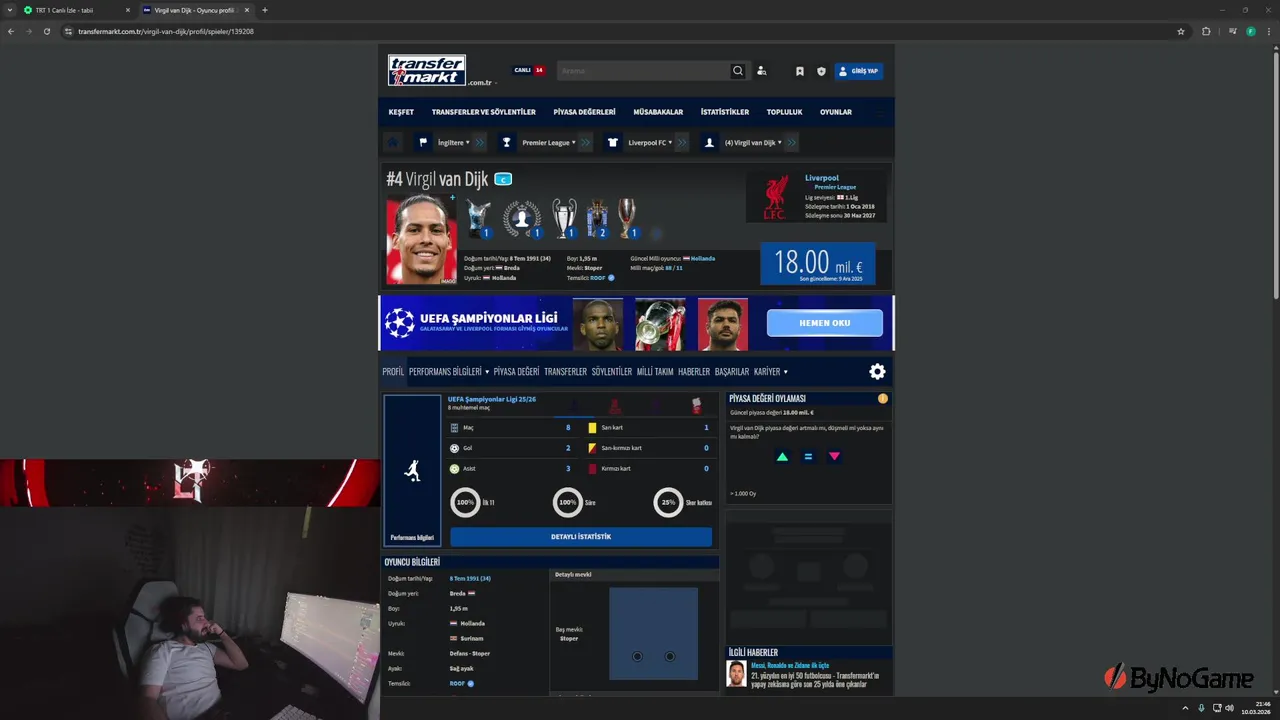Click the breadcrumb home icon
The height and width of the screenshot is (720, 1280).
pos(393,142)
